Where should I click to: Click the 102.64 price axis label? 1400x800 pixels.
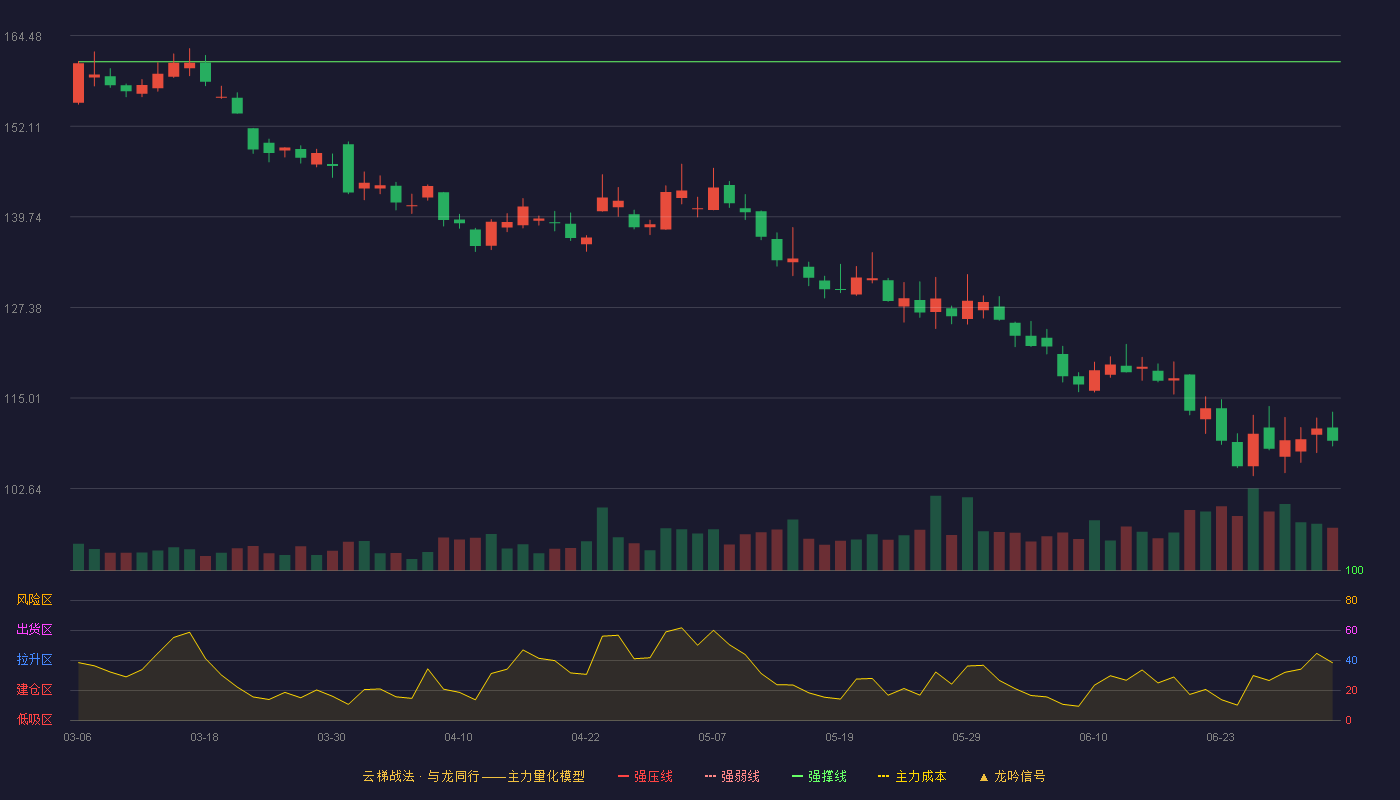(23, 489)
